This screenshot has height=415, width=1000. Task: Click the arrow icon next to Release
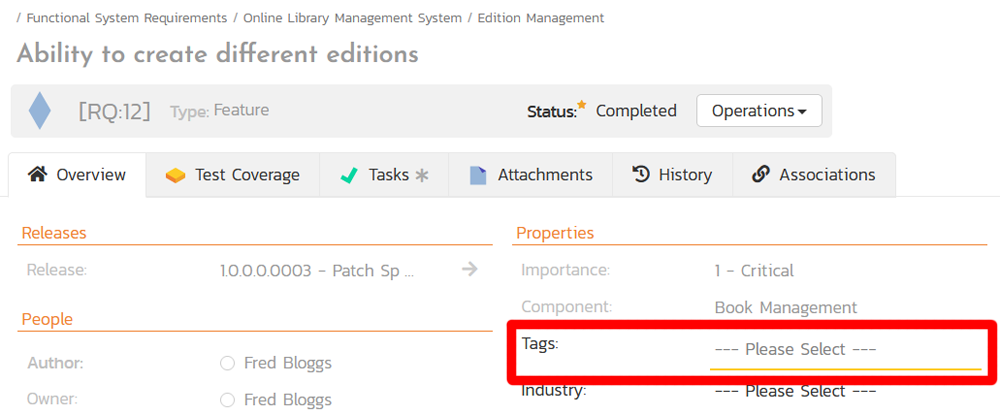[x=469, y=270]
